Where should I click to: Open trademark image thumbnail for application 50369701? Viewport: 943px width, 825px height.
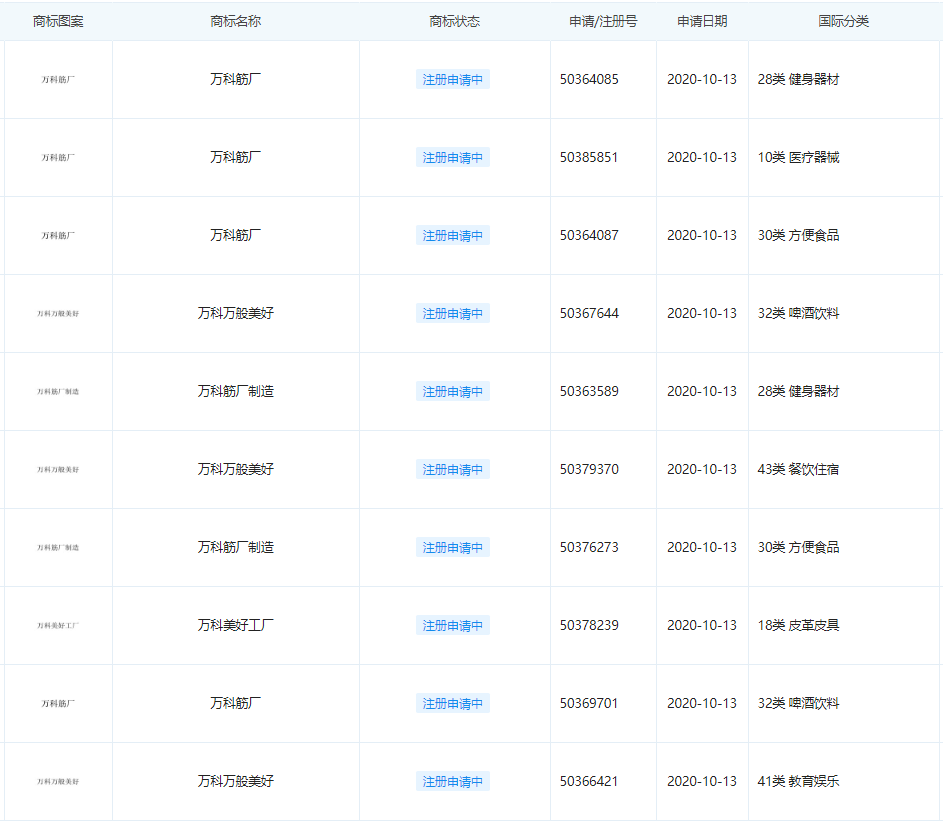point(58,704)
